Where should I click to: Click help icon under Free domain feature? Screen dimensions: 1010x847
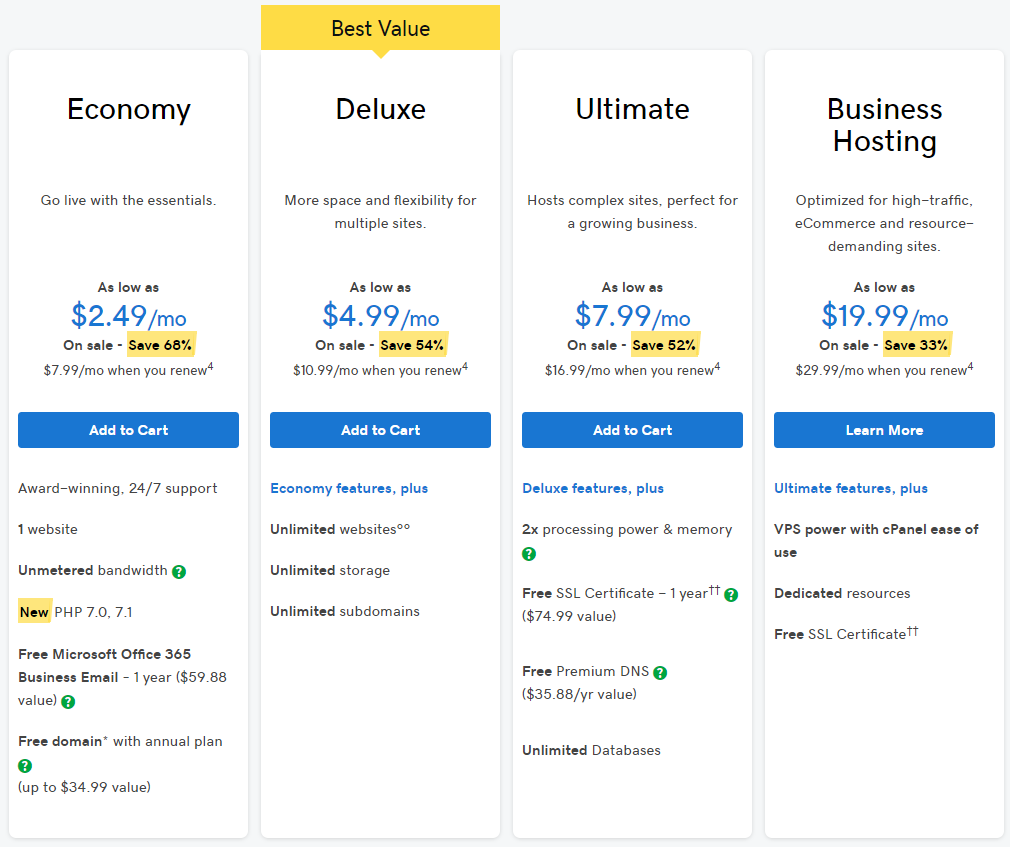click(25, 765)
